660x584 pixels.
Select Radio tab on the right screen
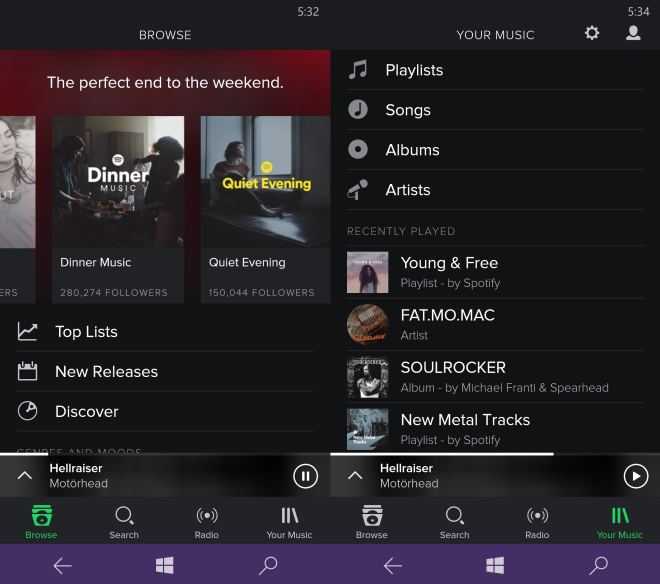tap(537, 522)
